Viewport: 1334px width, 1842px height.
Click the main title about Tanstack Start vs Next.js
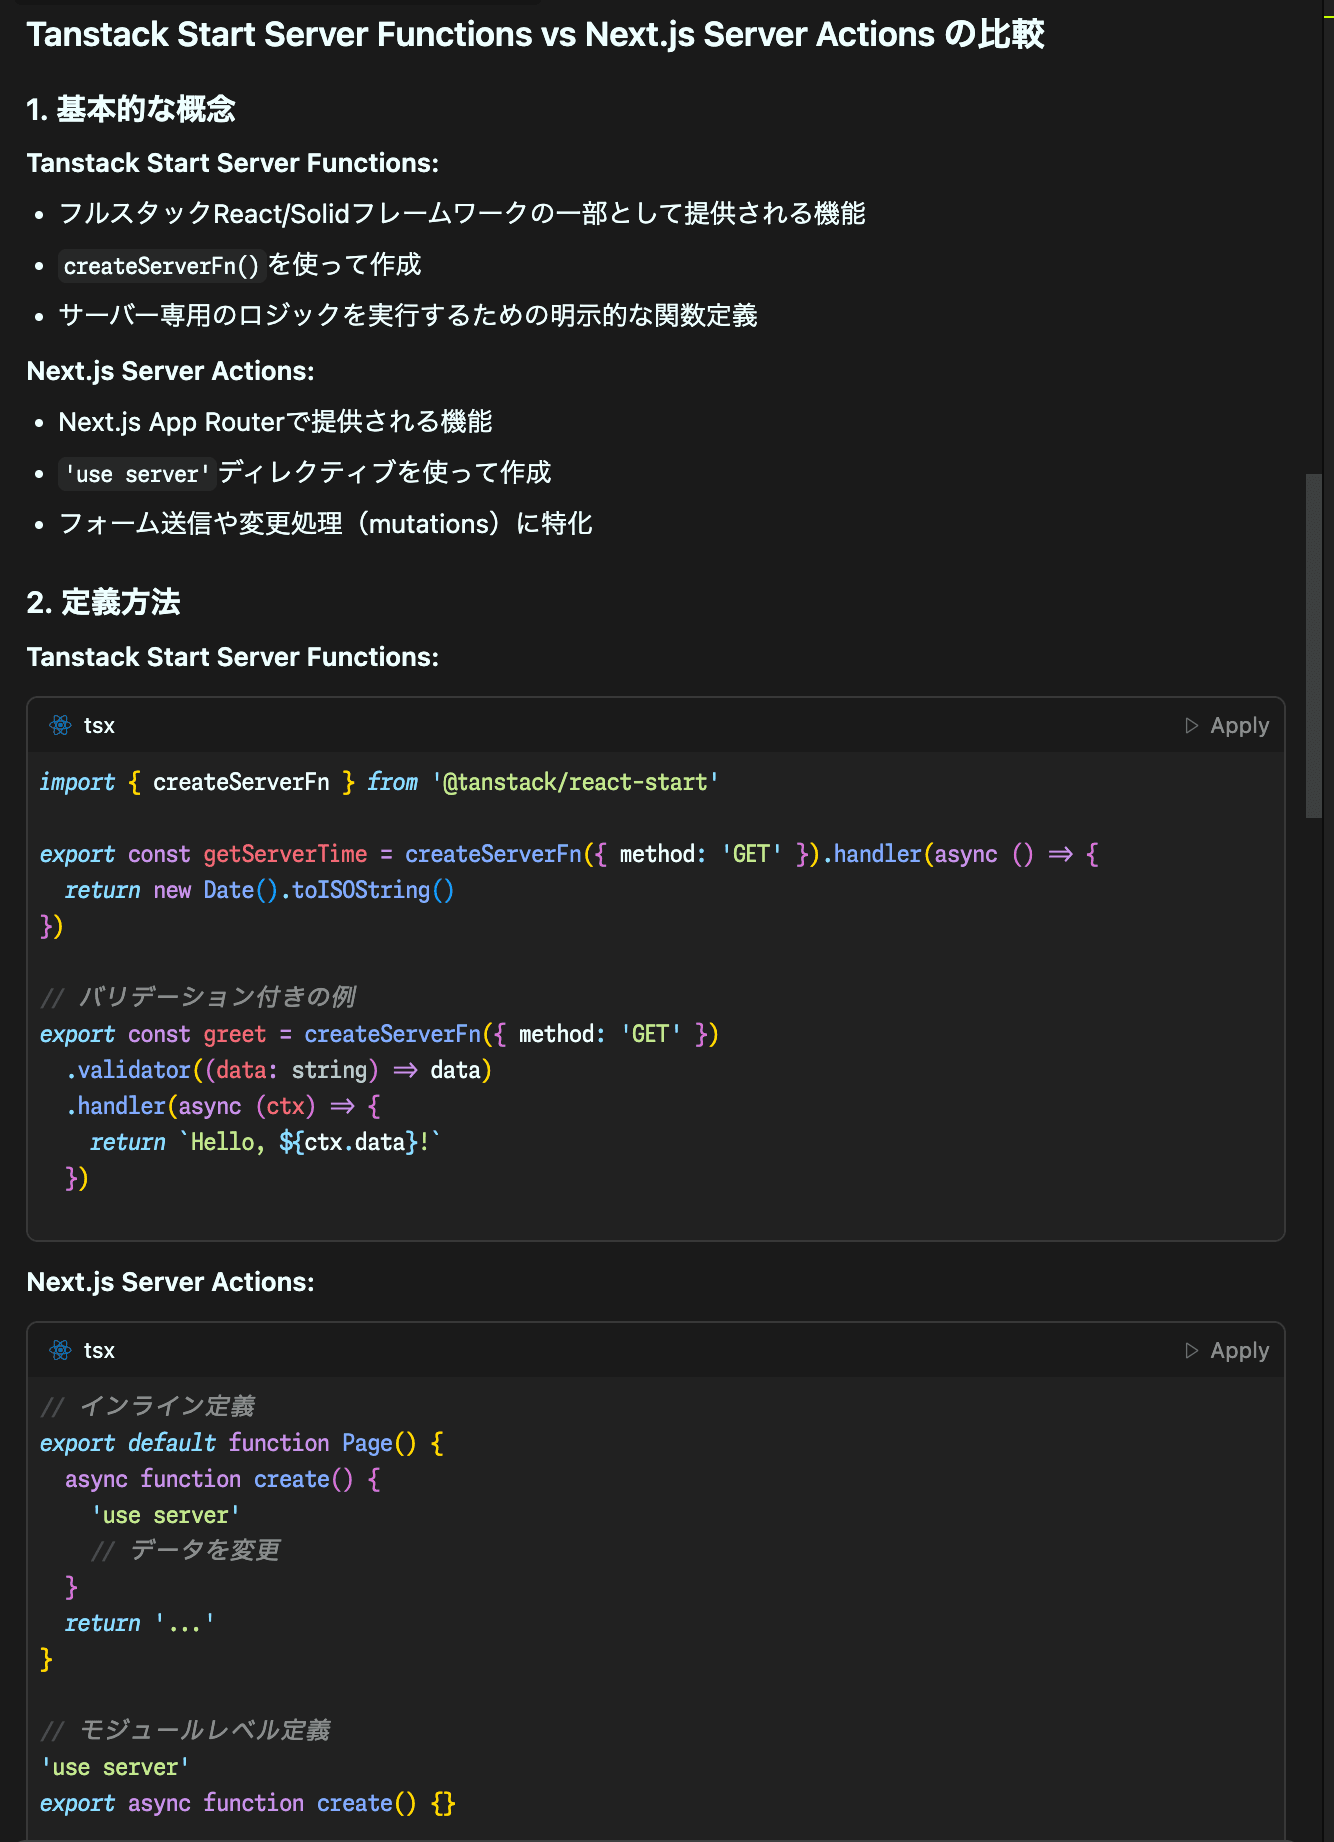point(535,34)
